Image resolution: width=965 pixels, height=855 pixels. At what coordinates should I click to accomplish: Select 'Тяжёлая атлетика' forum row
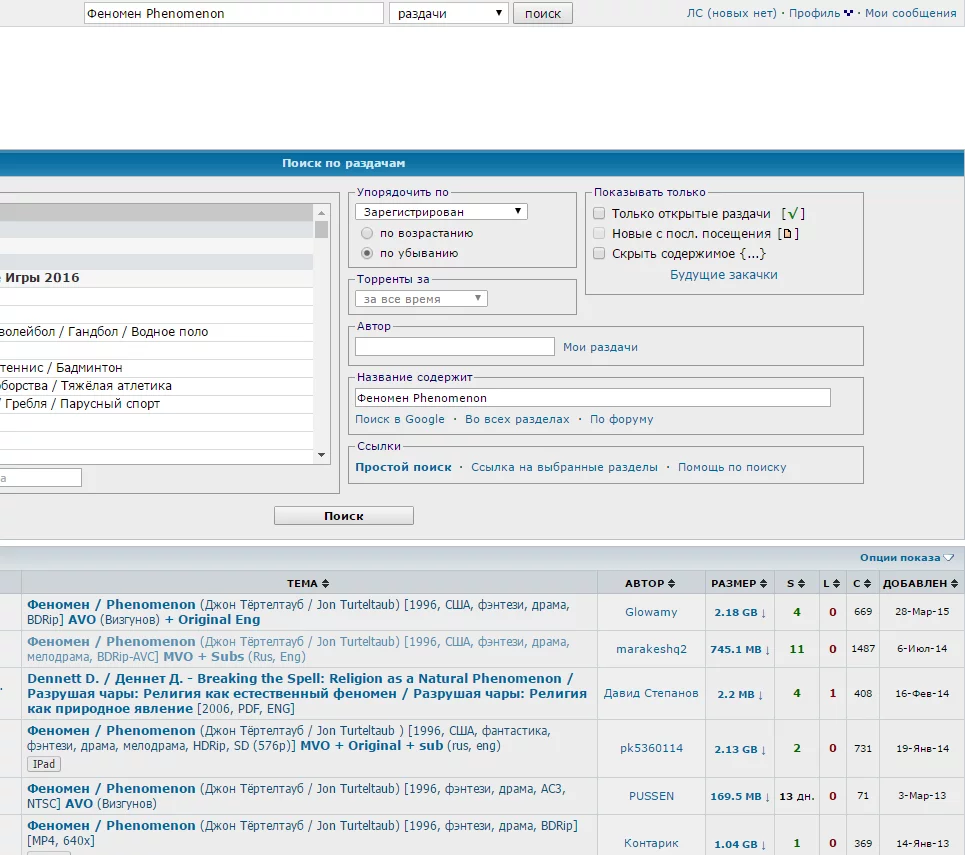point(156,386)
